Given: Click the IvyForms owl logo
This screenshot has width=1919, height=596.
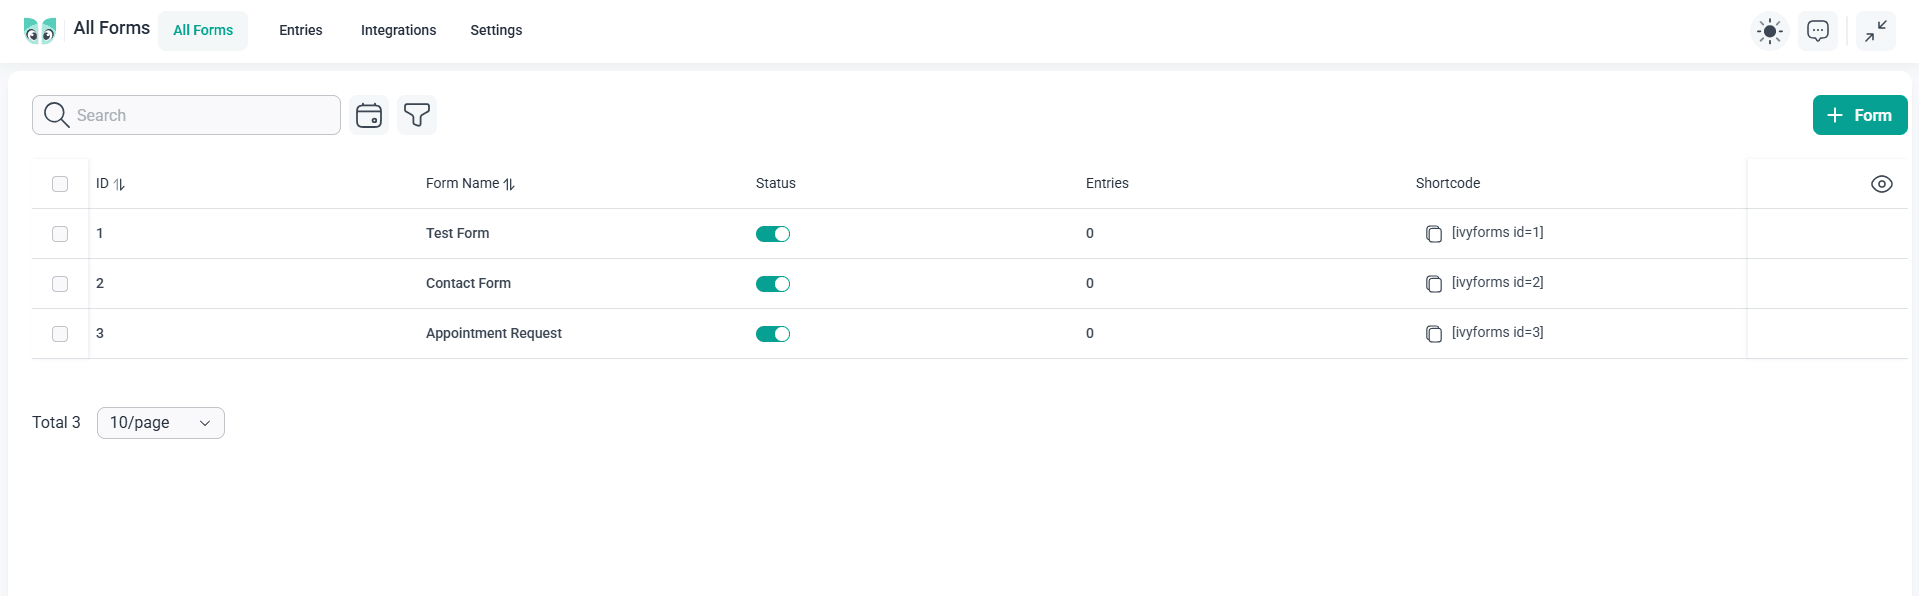Looking at the screenshot, I should [40, 30].
